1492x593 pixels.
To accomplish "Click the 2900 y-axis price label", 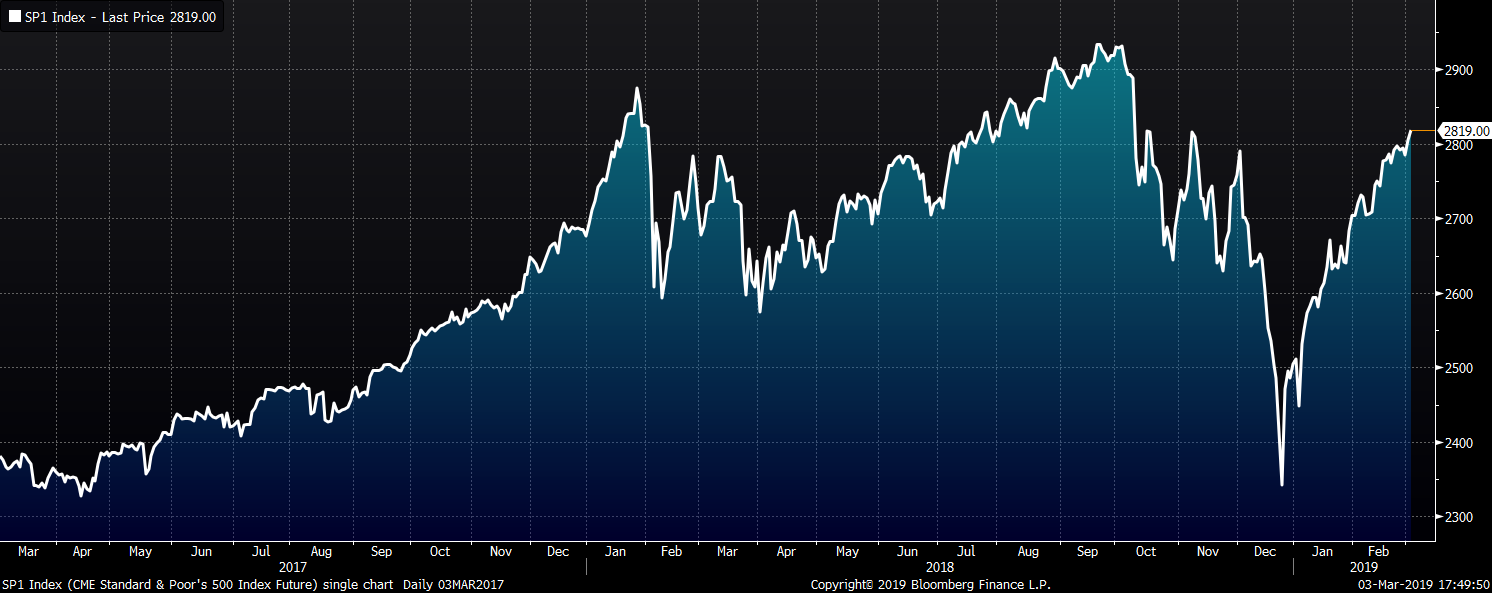I will [x=1458, y=70].
